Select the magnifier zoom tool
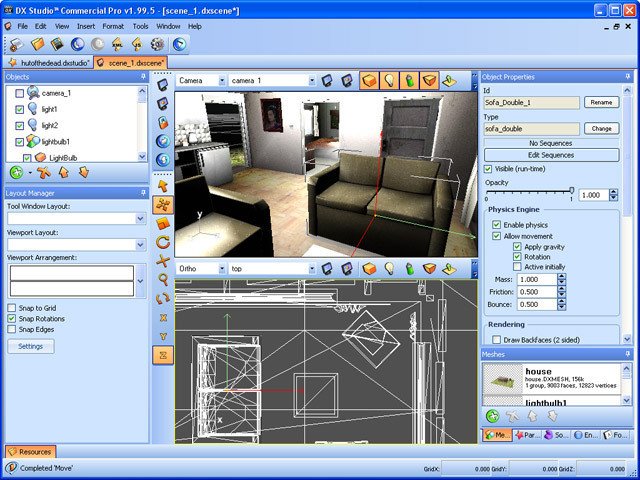Viewport: 640px width, 480px height. pyautogui.click(x=163, y=280)
